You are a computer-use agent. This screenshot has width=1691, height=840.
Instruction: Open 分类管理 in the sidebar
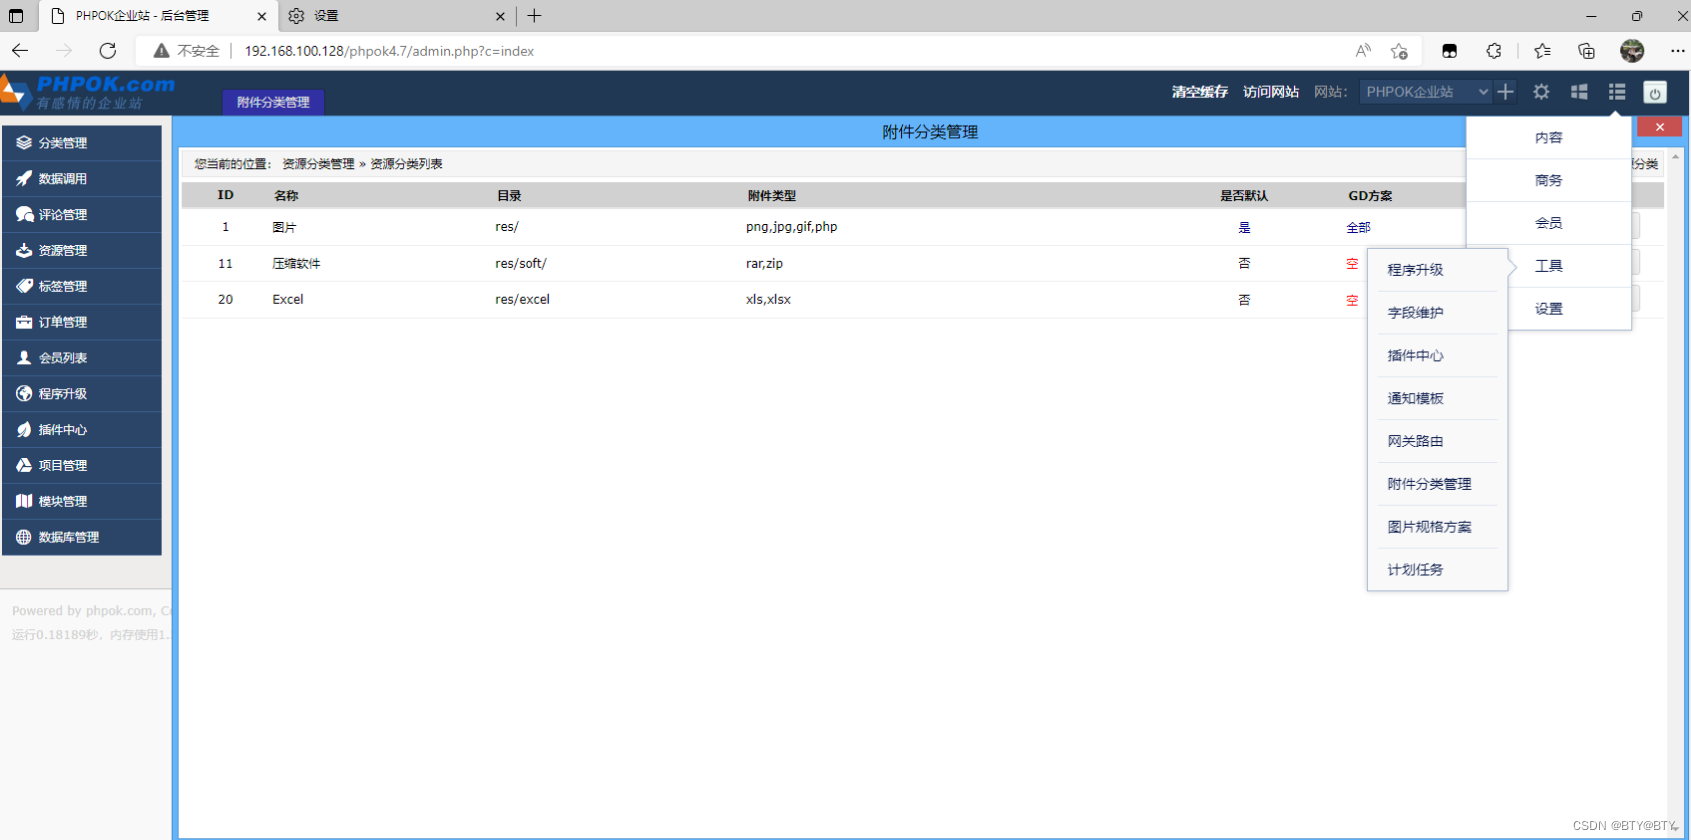81,143
